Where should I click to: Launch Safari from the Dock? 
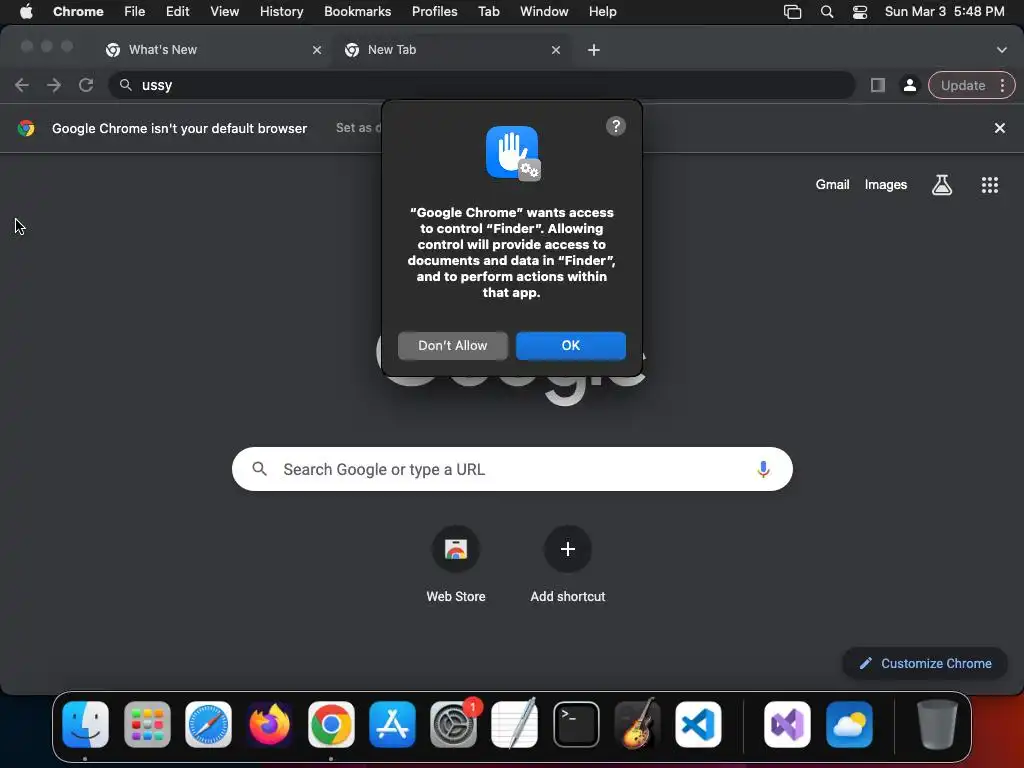208,724
